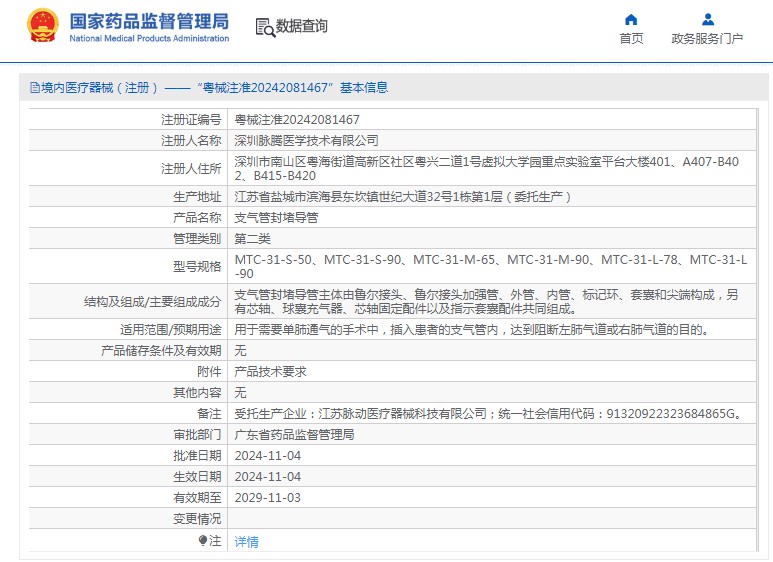
Task: Open the 首页 home link
Action: pyautogui.click(x=631, y=38)
